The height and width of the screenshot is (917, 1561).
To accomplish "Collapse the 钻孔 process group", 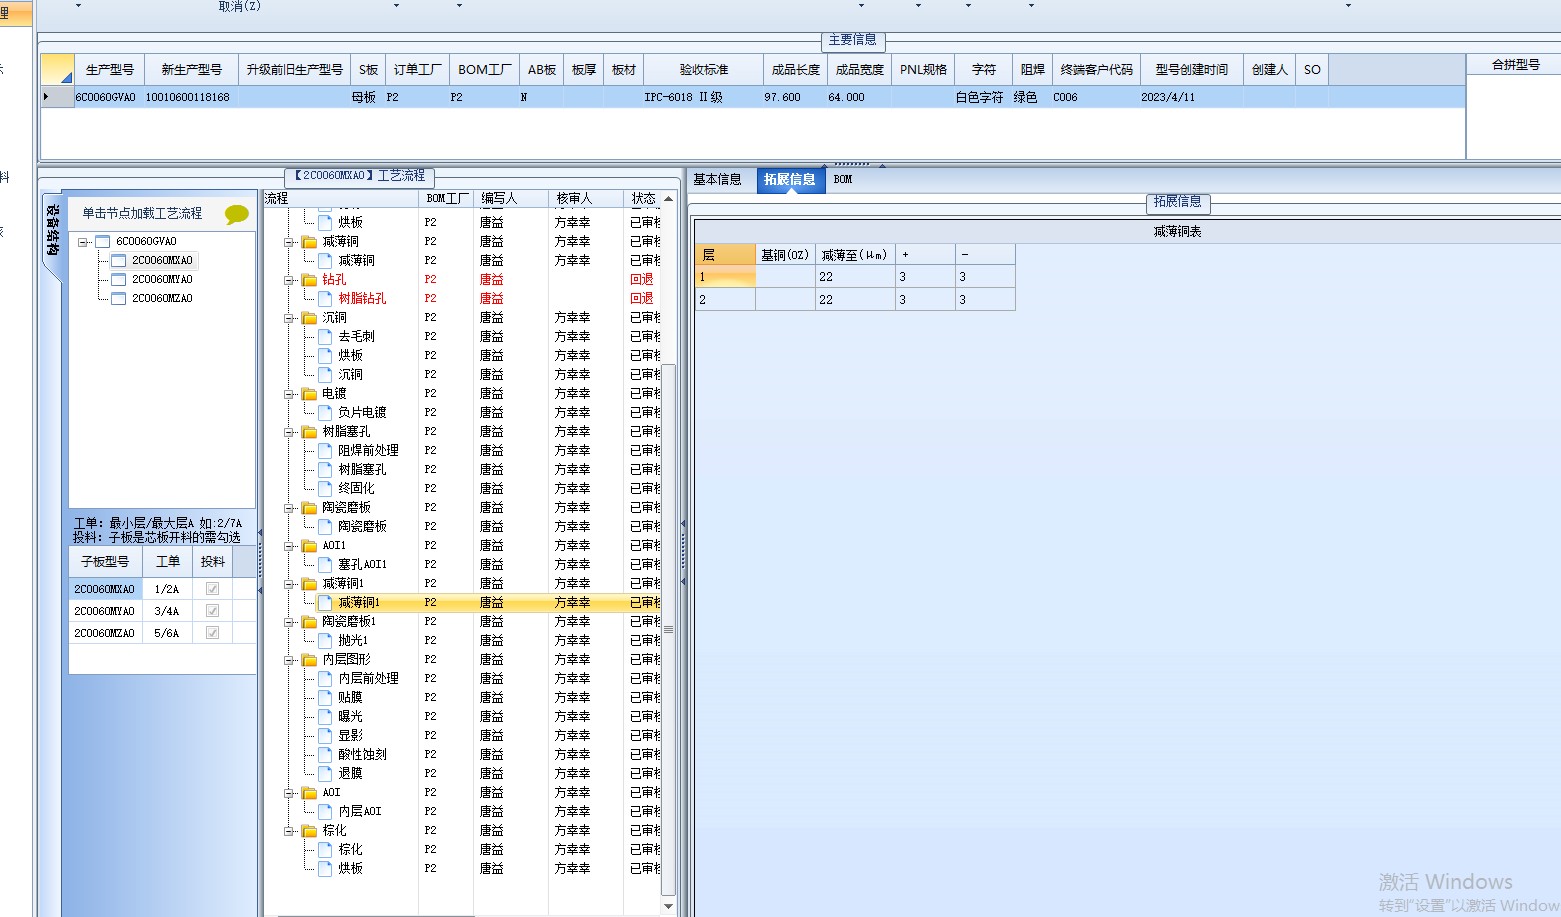I will tap(290, 280).
